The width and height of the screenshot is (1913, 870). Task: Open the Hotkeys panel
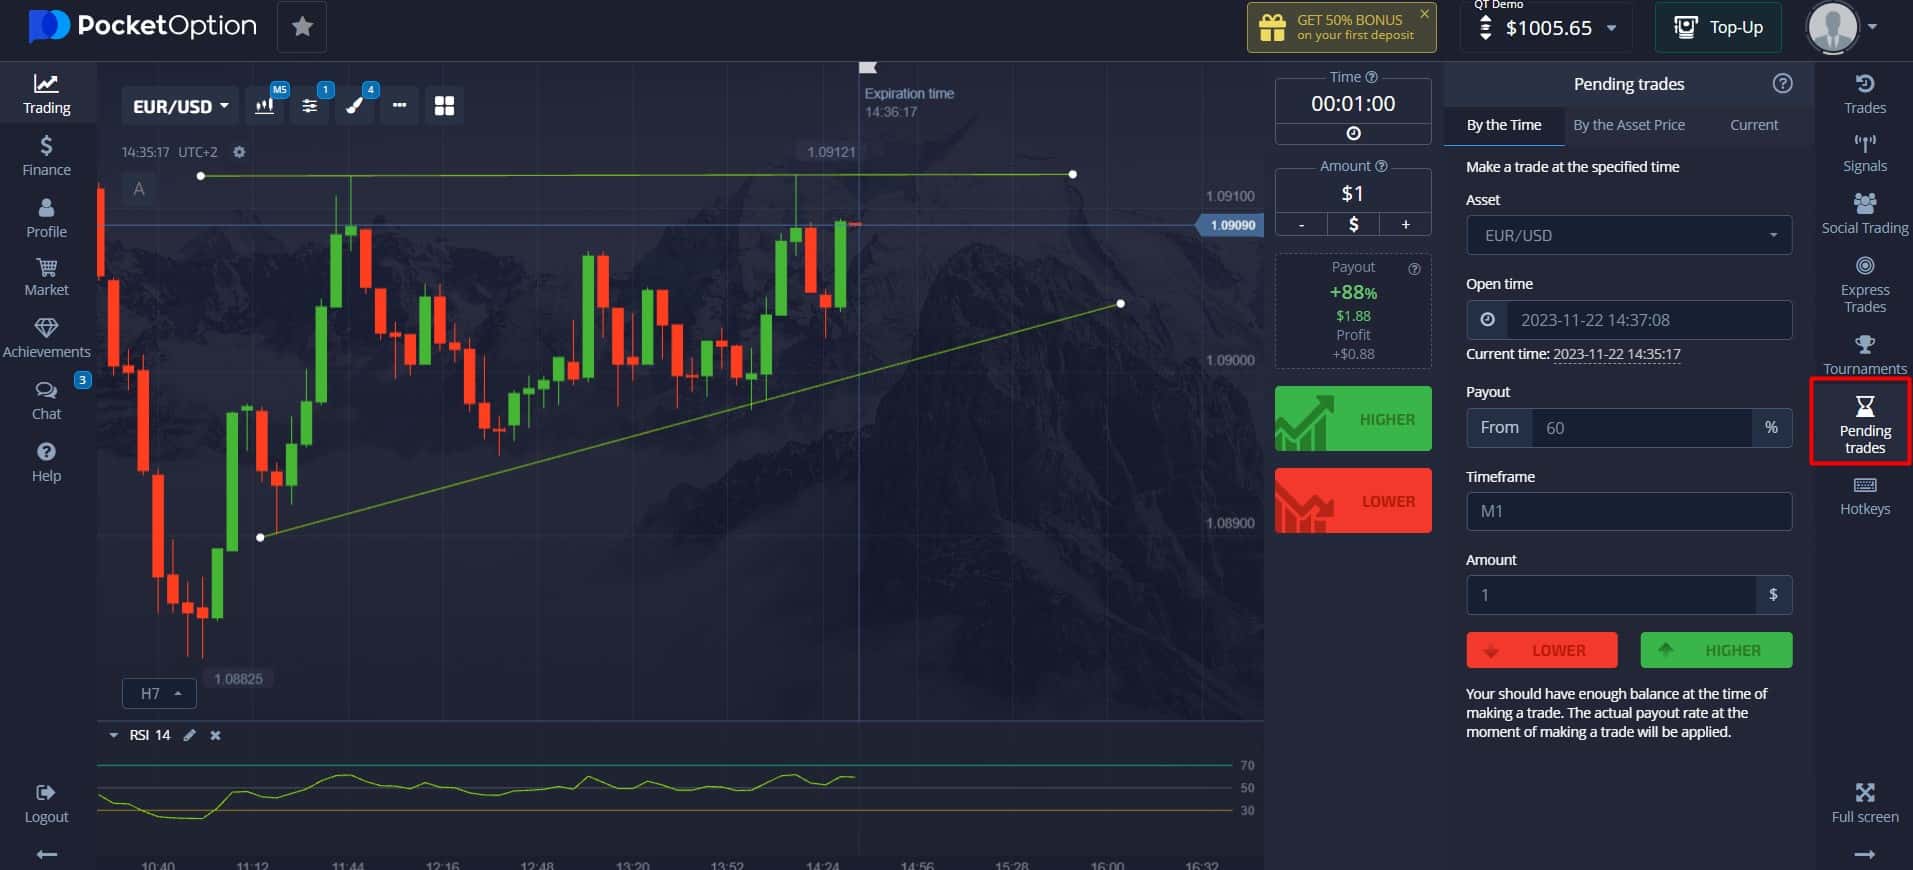1864,496
